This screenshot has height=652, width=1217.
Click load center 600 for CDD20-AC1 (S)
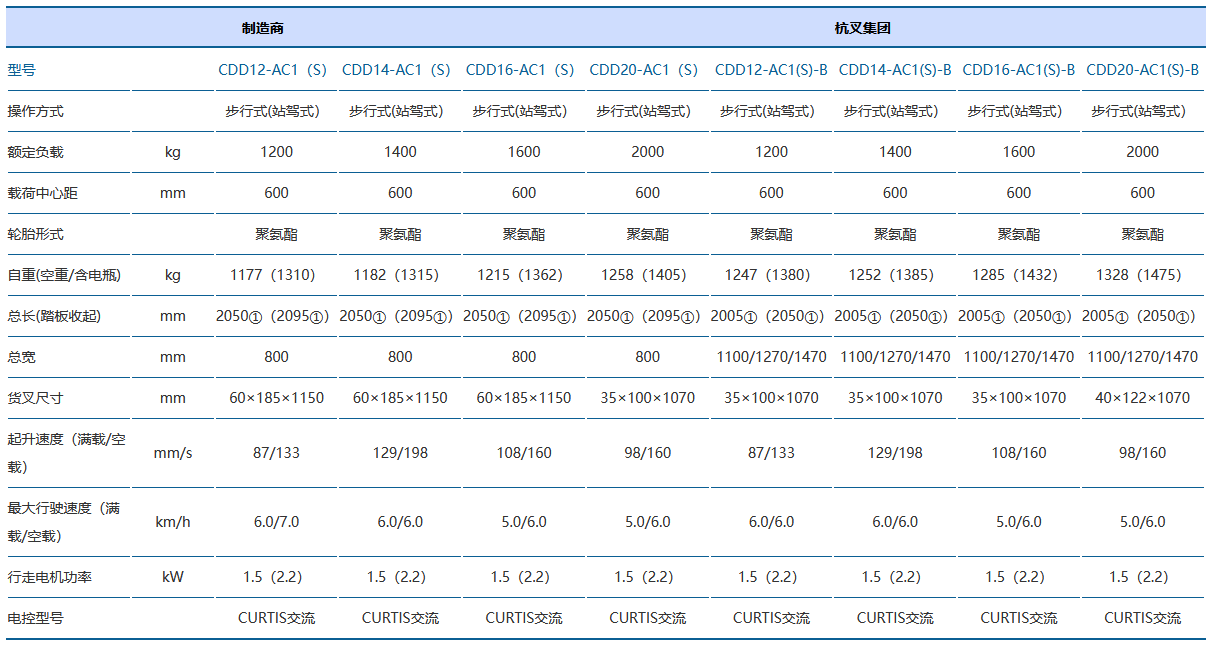648,193
